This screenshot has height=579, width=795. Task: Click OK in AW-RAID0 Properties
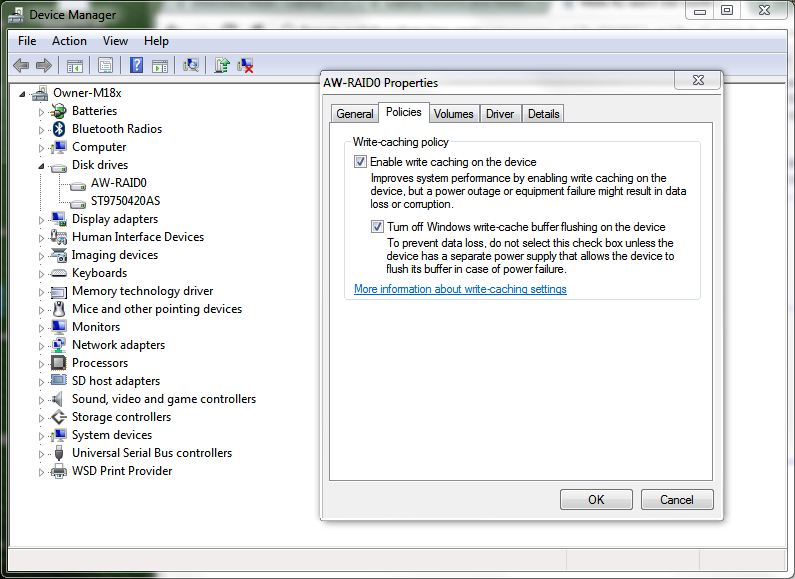click(596, 499)
